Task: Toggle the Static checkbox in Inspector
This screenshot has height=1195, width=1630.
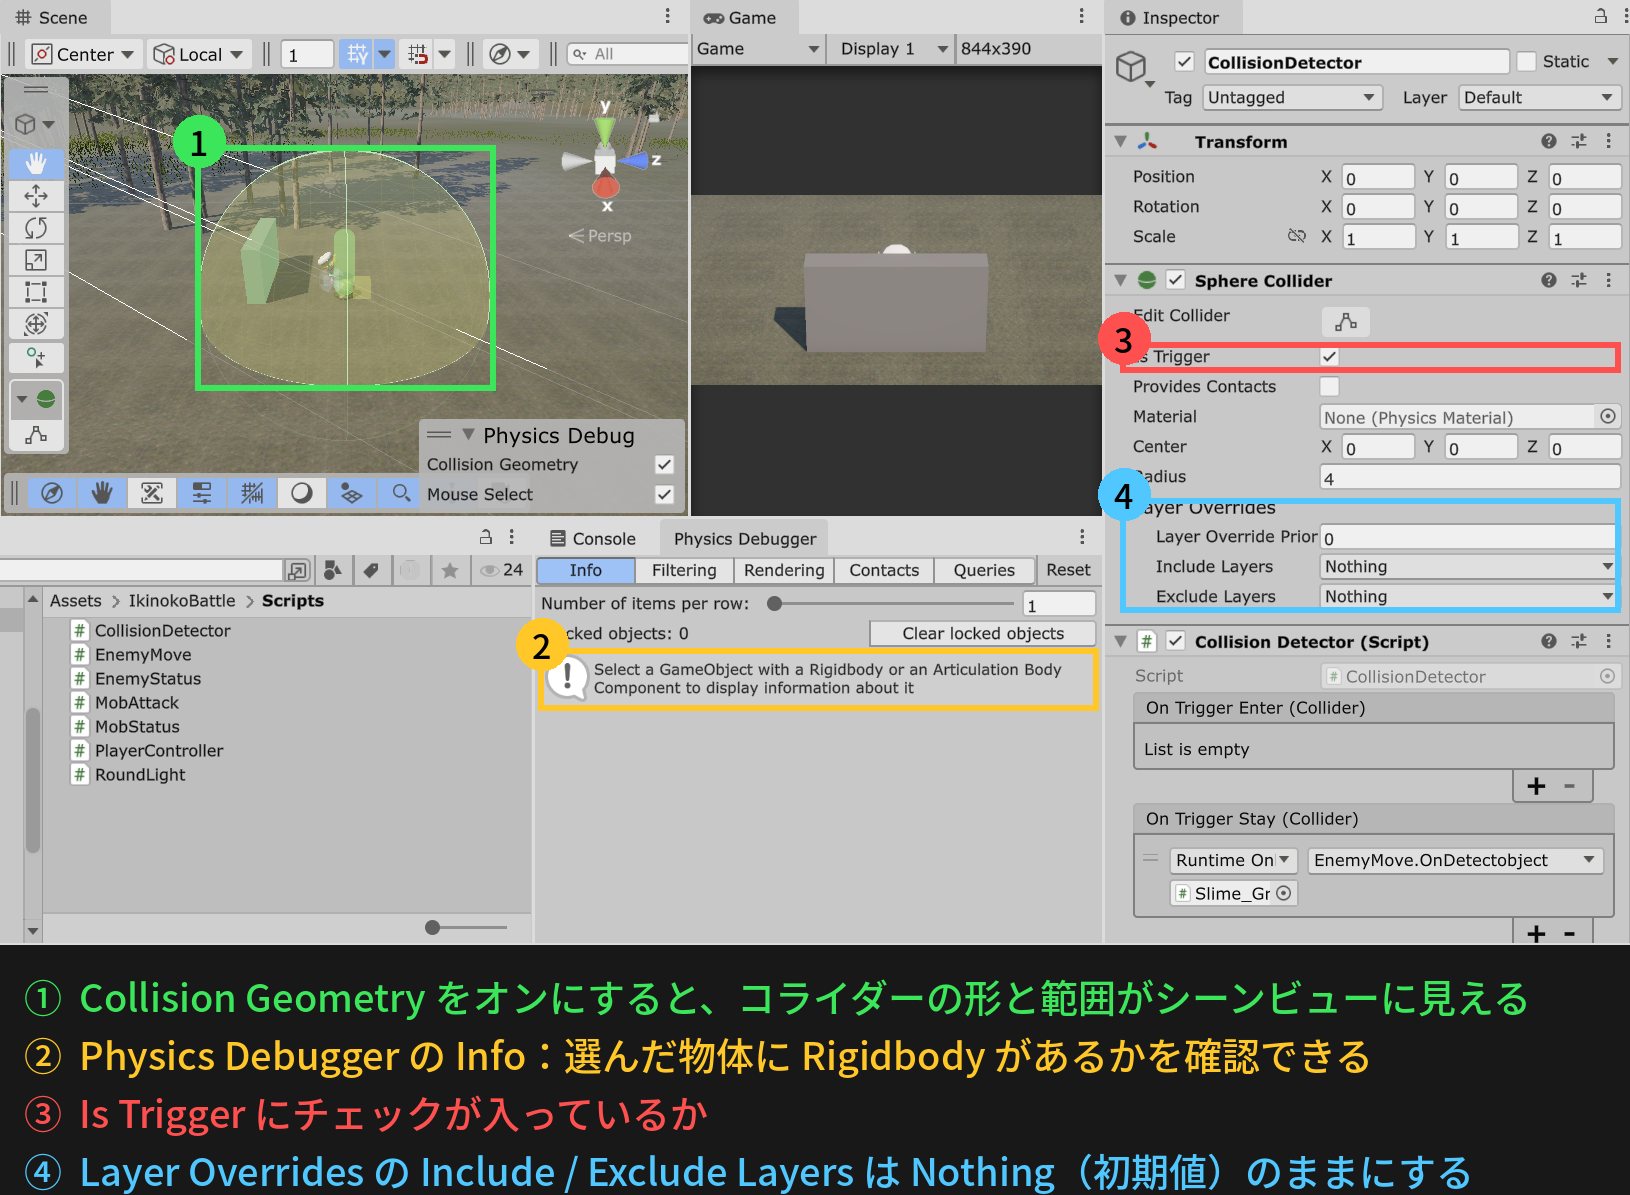Action: tap(1526, 61)
